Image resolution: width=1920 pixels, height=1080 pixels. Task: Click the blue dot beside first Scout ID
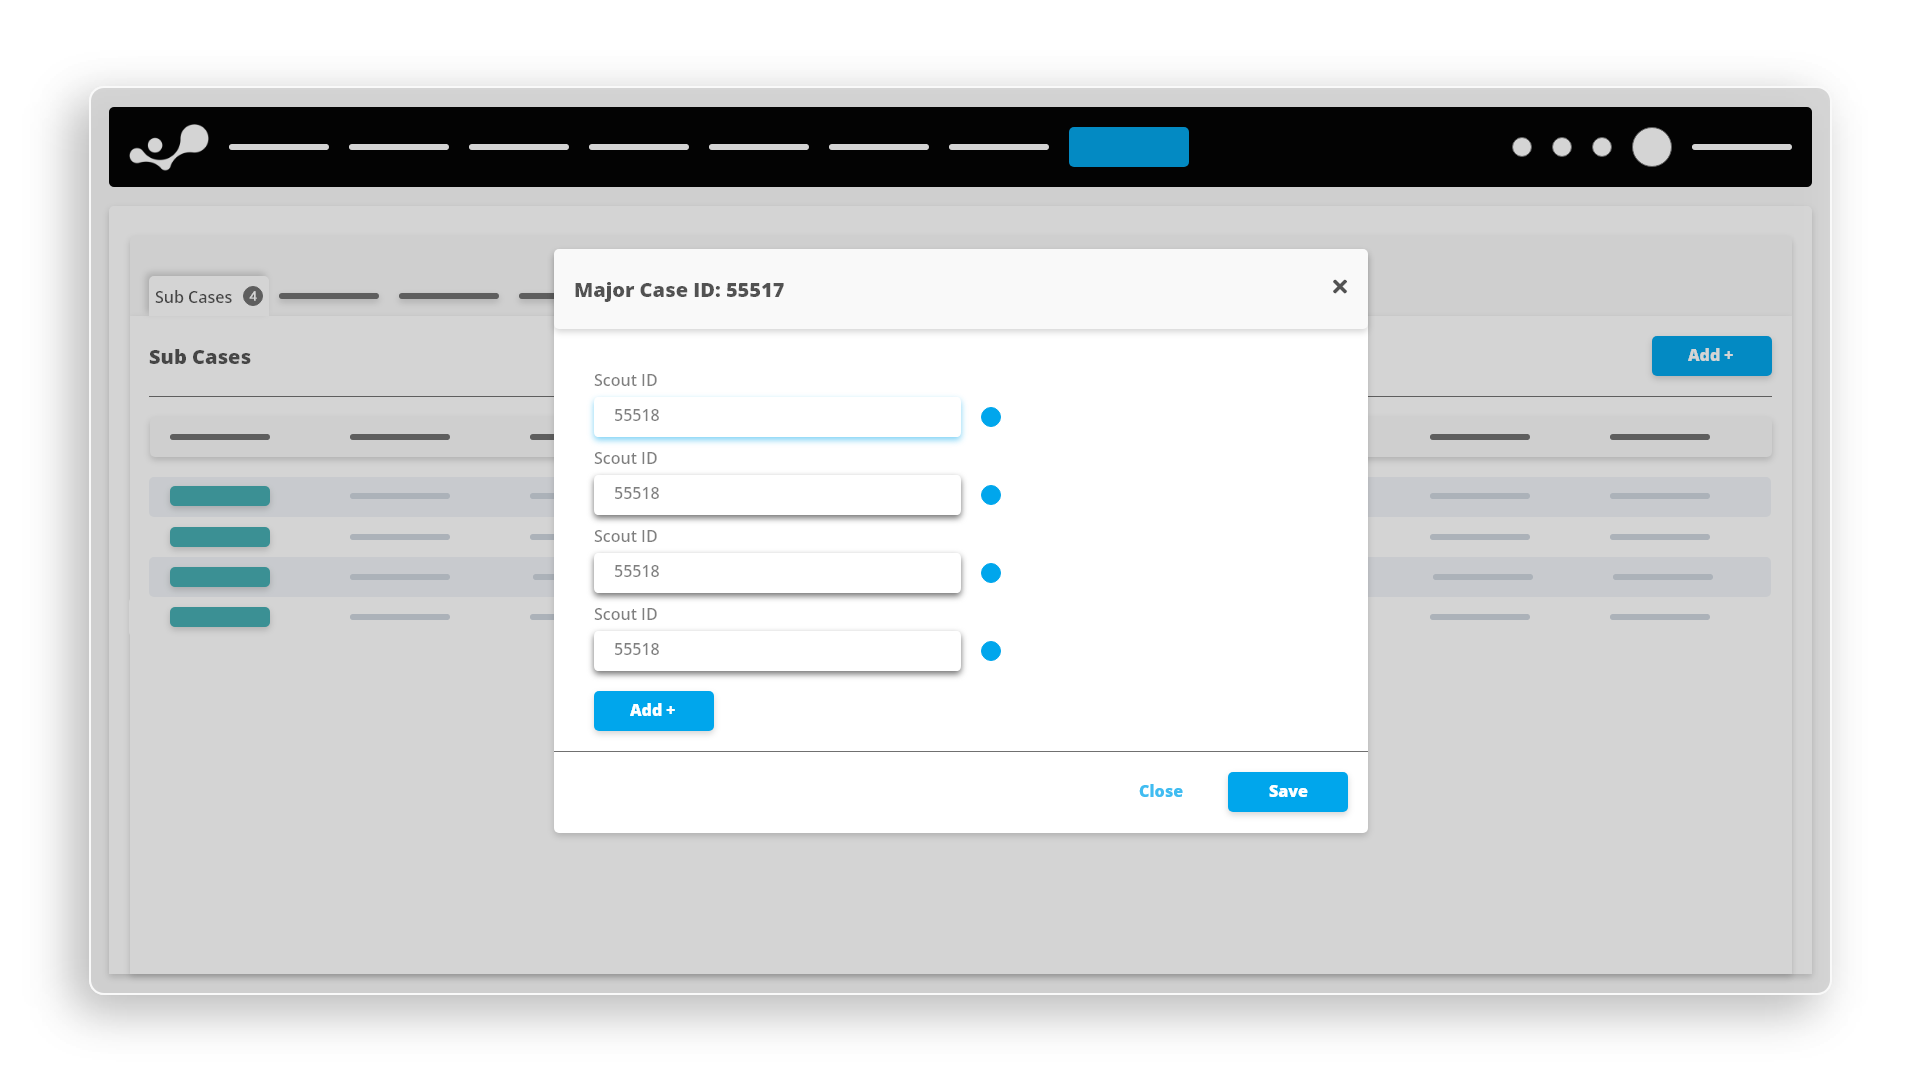pos(990,417)
